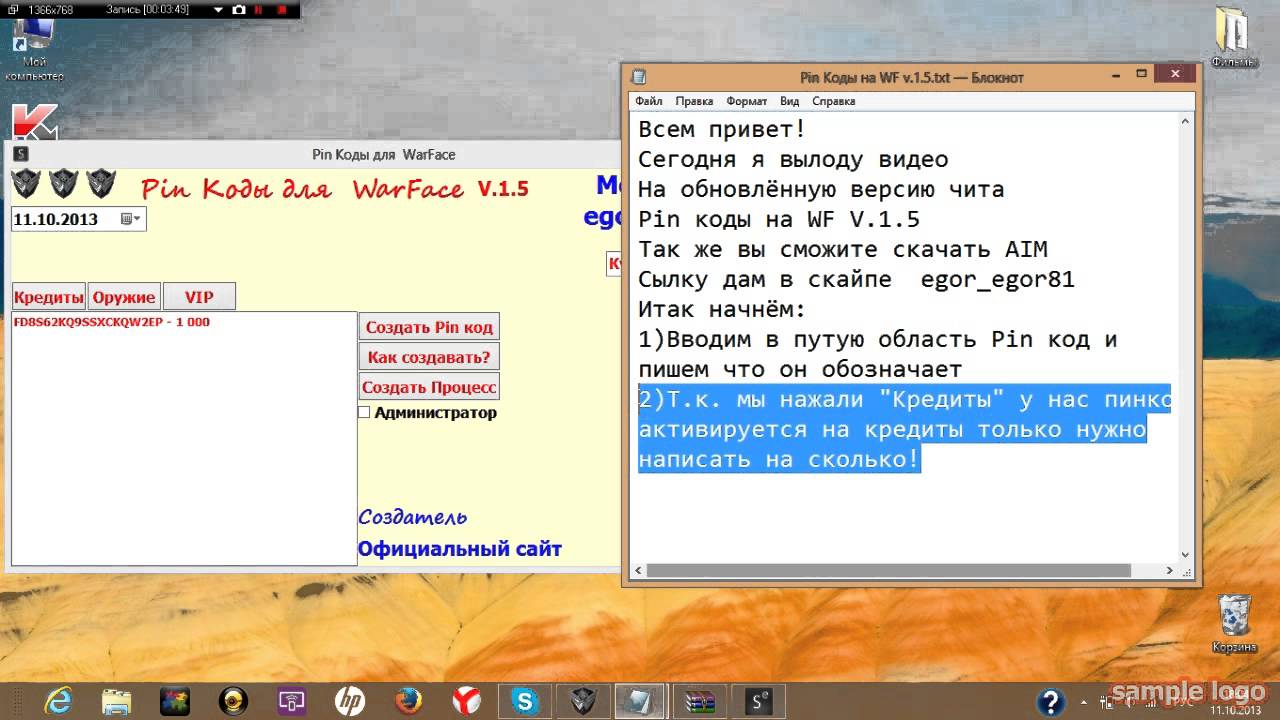
Task: Open Notepad's Формат menu
Action: pyautogui.click(x=746, y=101)
